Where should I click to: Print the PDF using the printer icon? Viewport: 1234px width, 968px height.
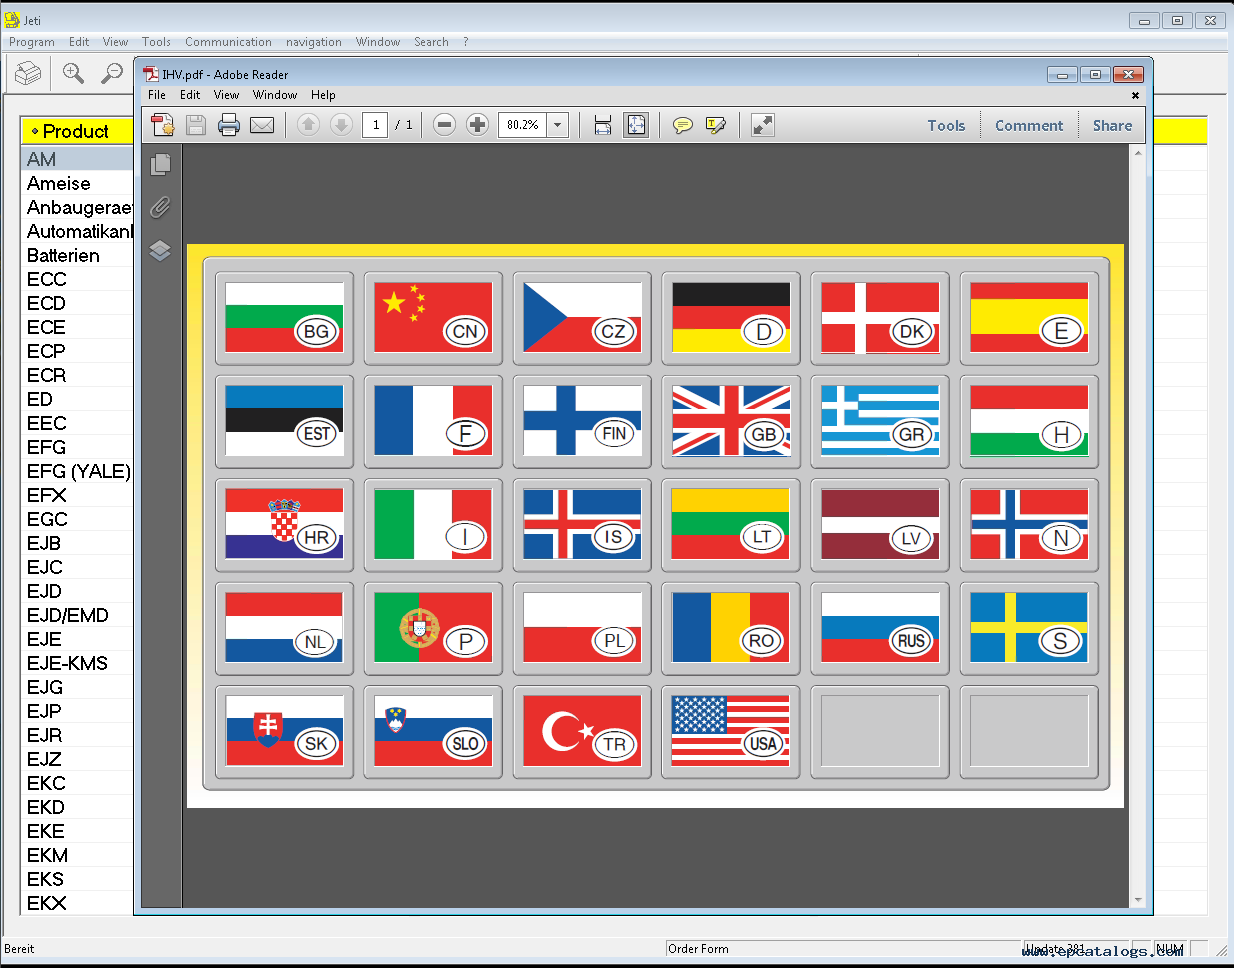[x=229, y=125]
